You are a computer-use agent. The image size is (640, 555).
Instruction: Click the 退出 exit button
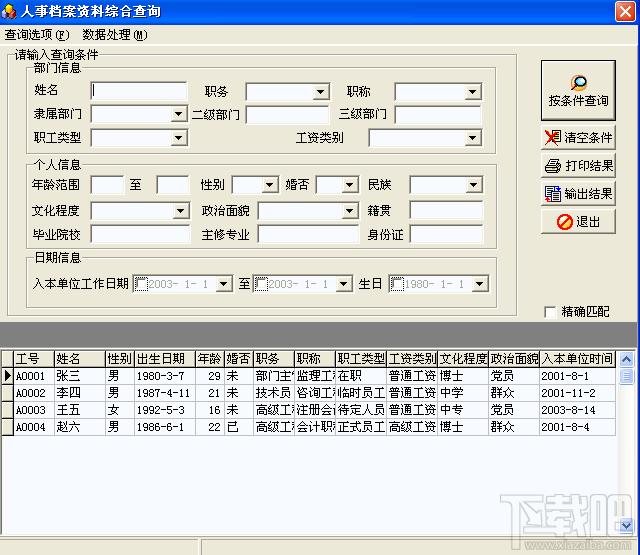tap(578, 222)
